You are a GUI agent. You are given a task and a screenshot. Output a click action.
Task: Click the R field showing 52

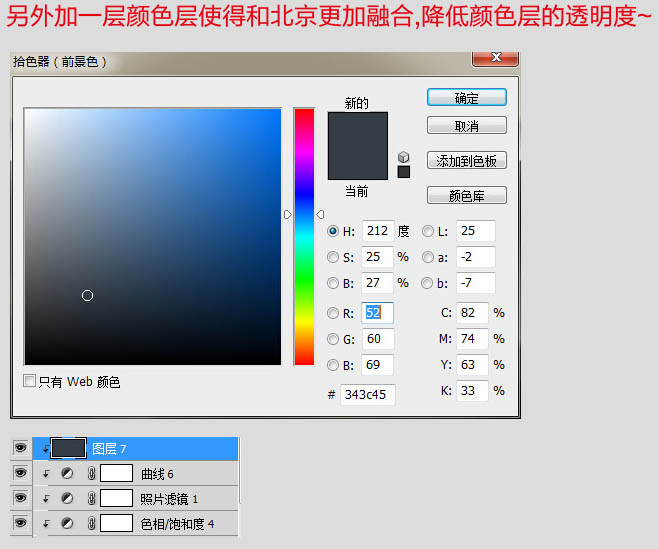pos(378,313)
